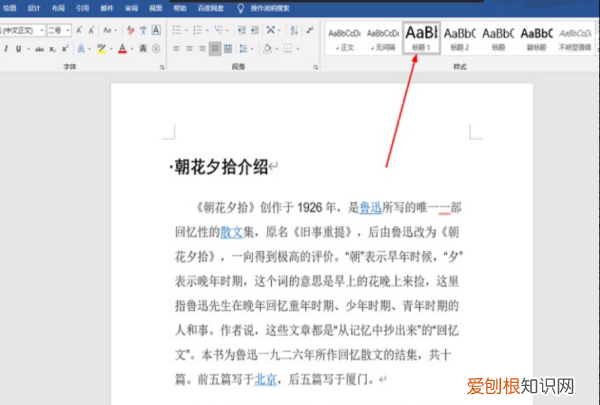The image size is (600, 405).
Task: Follow the 鲁迅 hyperlink in the document
Action: pos(370,207)
